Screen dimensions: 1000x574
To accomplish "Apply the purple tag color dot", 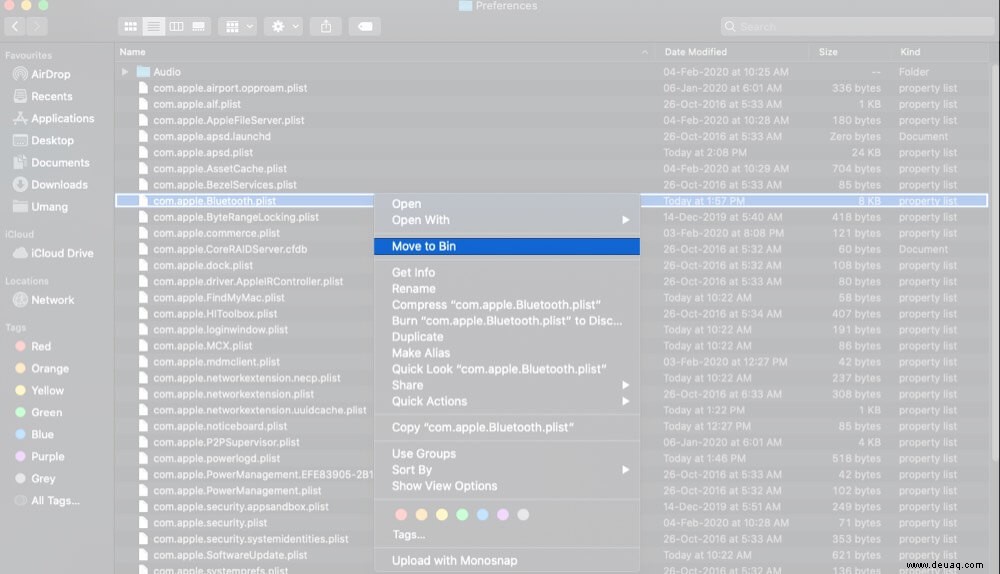I will click(503, 515).
